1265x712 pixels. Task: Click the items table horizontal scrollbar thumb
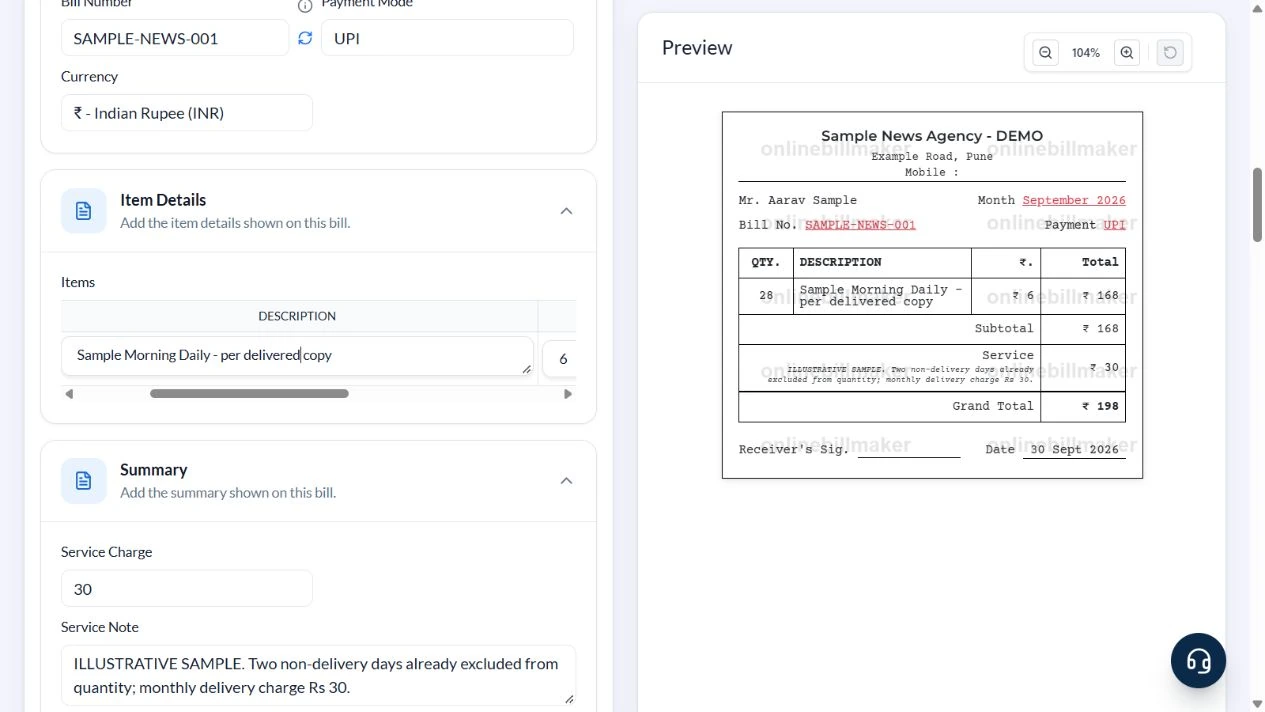click(x=249, y=394)
